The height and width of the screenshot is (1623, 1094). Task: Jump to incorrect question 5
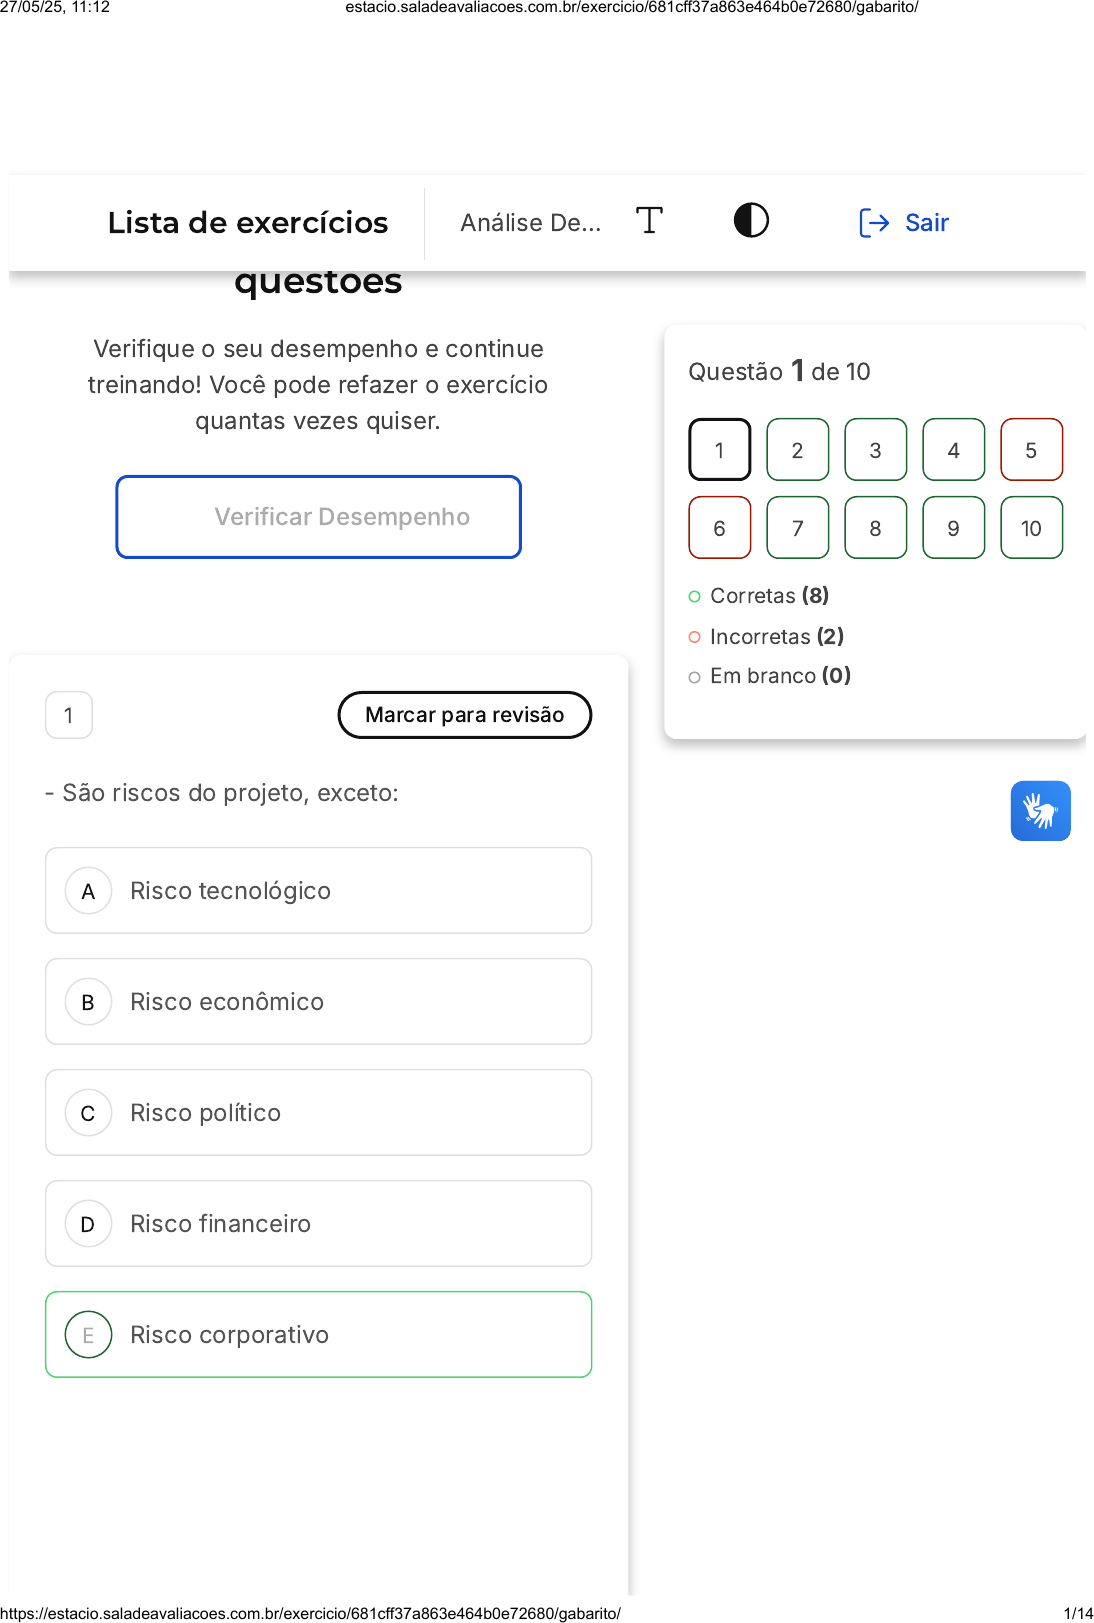tap(1031, 449)
